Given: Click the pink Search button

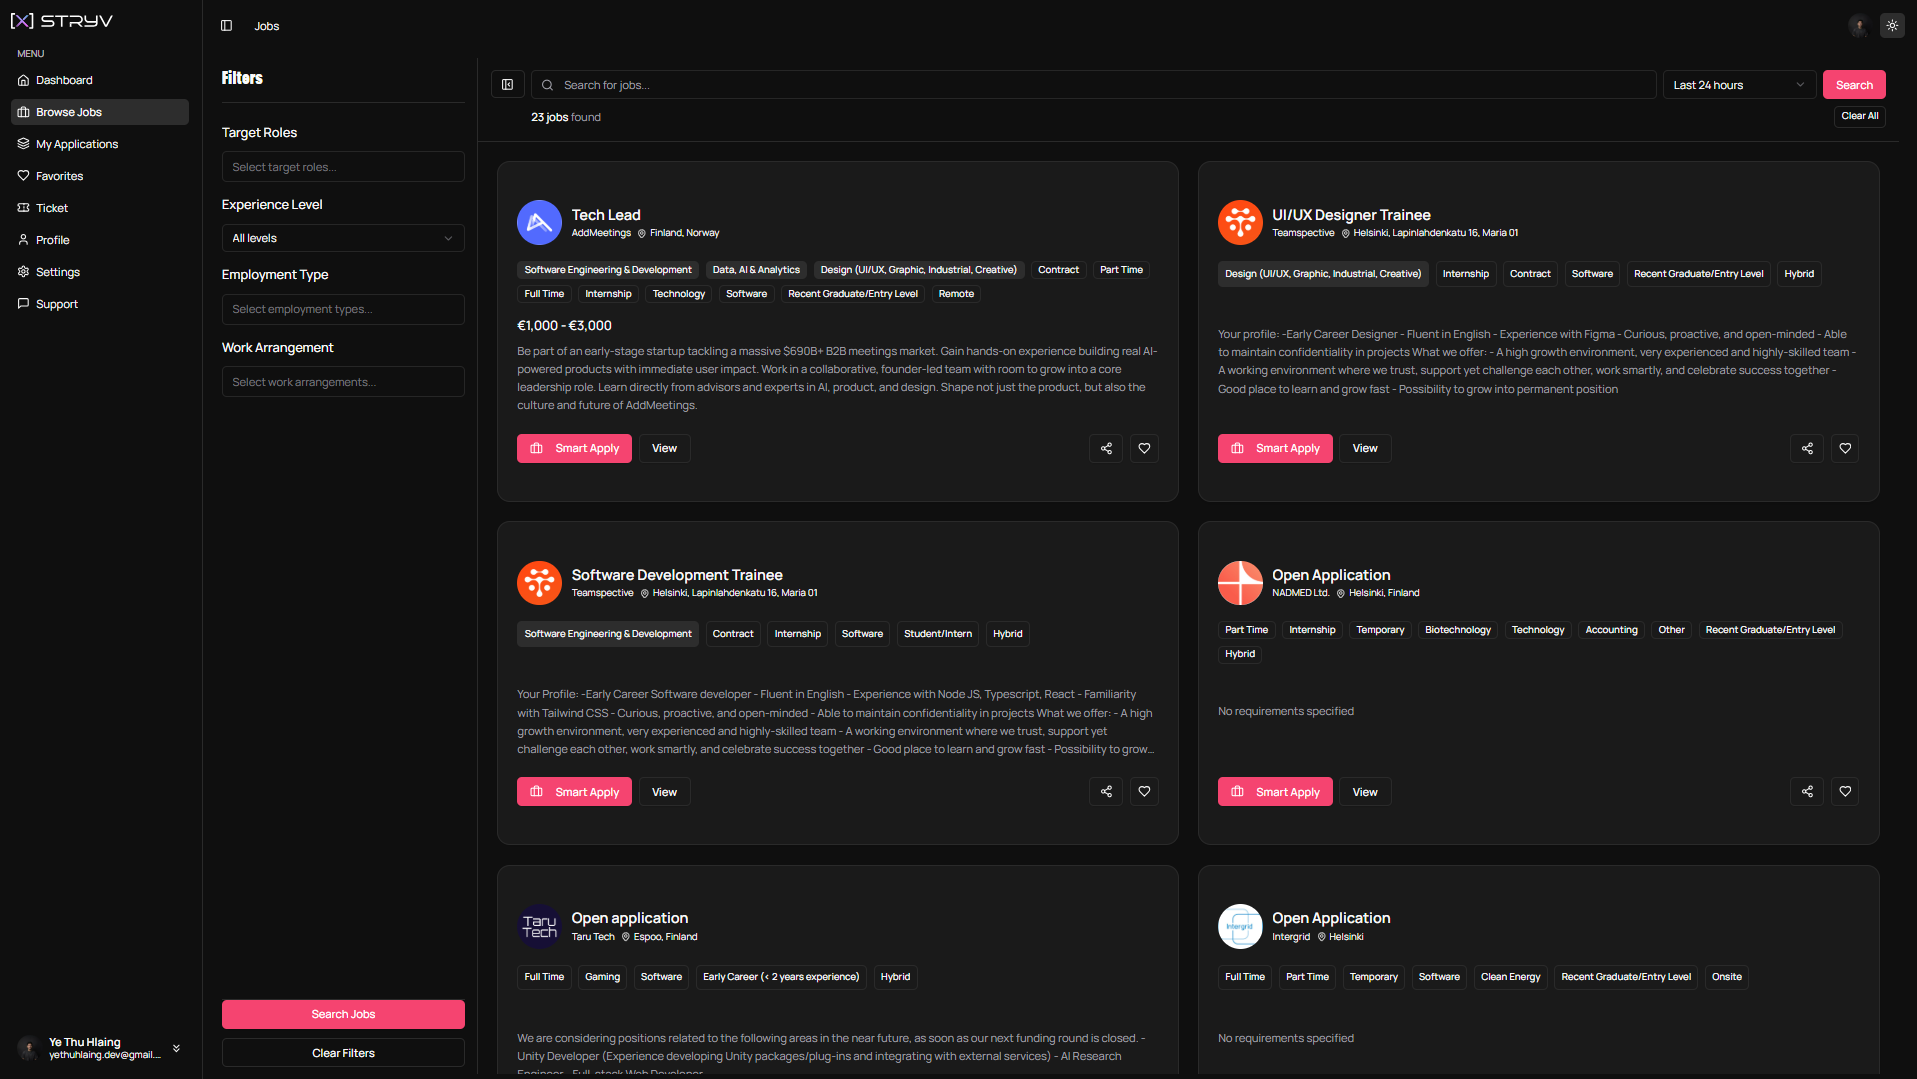Looking at the screenshot, I should coord(1854,85).
